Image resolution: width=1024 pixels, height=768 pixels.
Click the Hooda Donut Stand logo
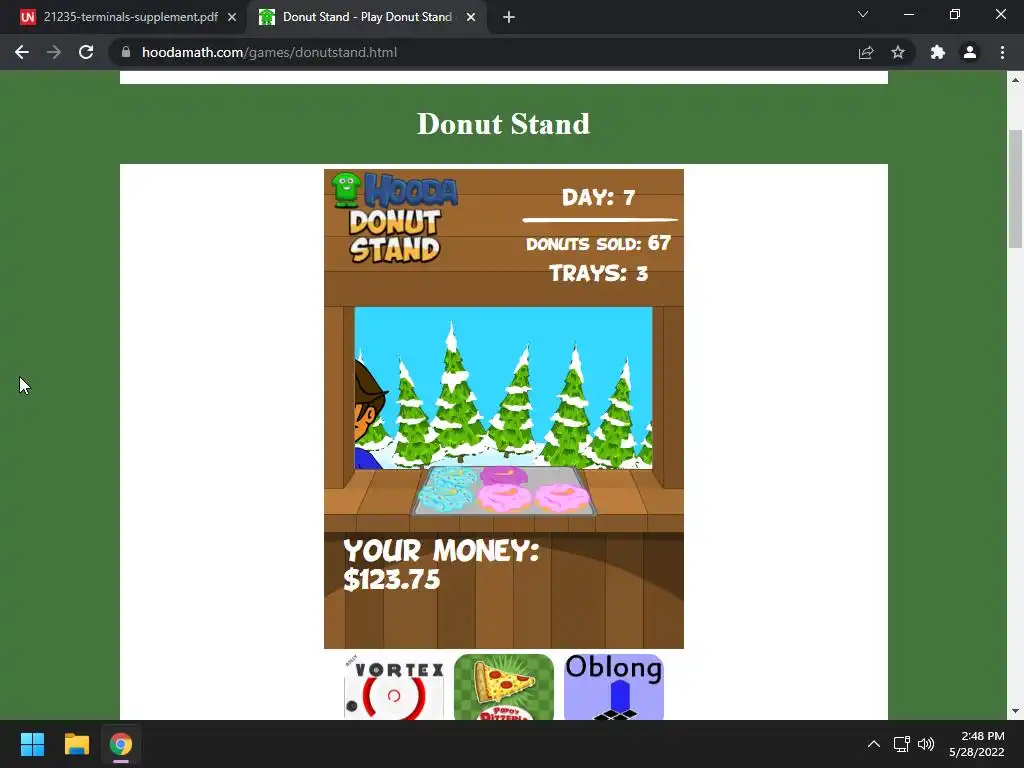click(394, 217)
